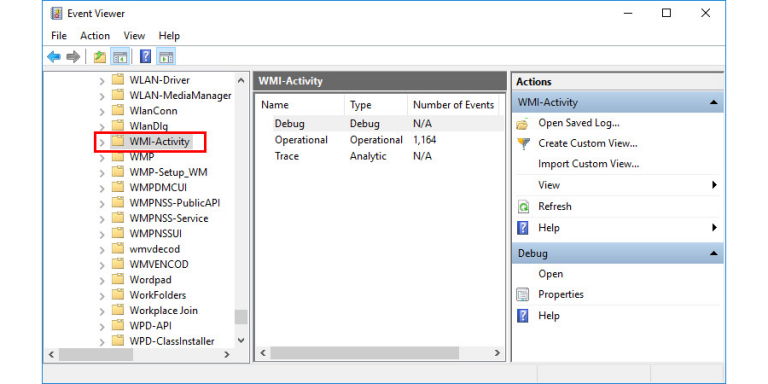Screen dimensions: 768x384
Task: Click tree pane scroll down arrow
Action: click(240, 340)
